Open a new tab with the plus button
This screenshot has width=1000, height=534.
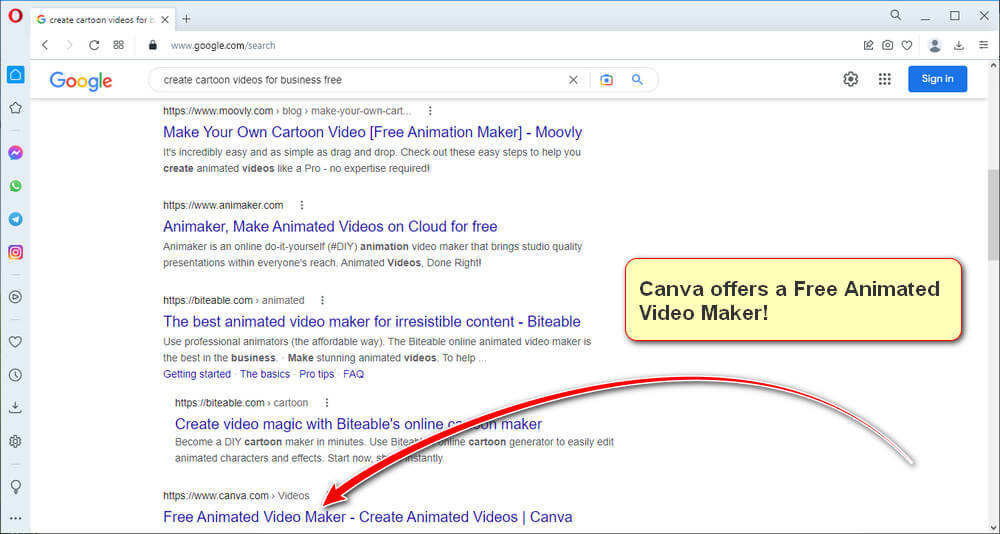[186, 19]
